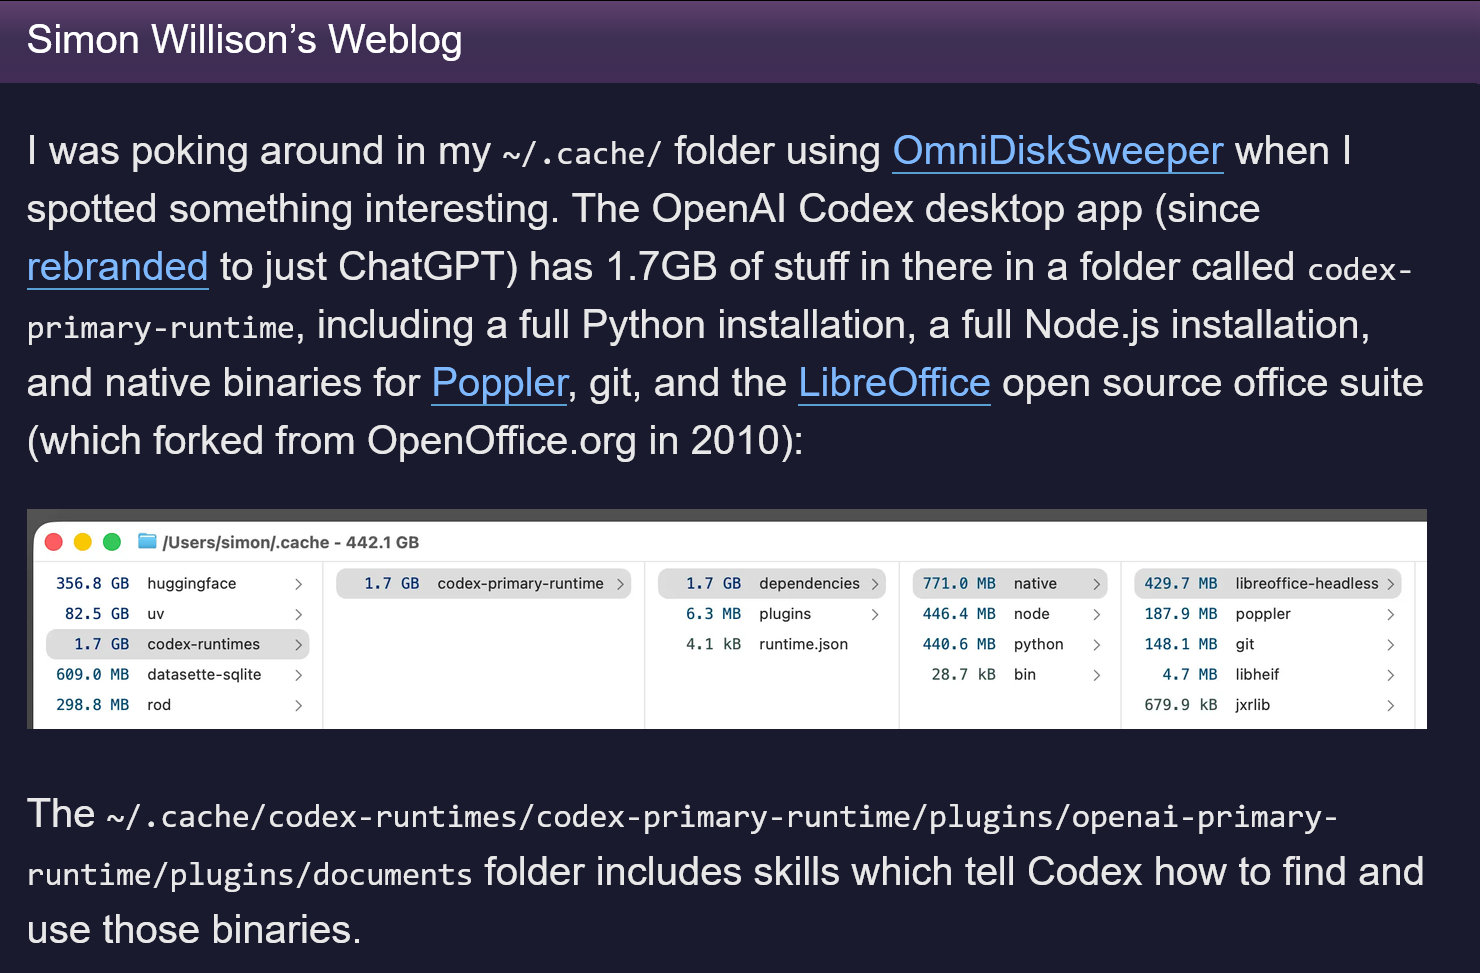Select the jxrlib folder row
1480x973 pixels.
(x=1267, y=705)
